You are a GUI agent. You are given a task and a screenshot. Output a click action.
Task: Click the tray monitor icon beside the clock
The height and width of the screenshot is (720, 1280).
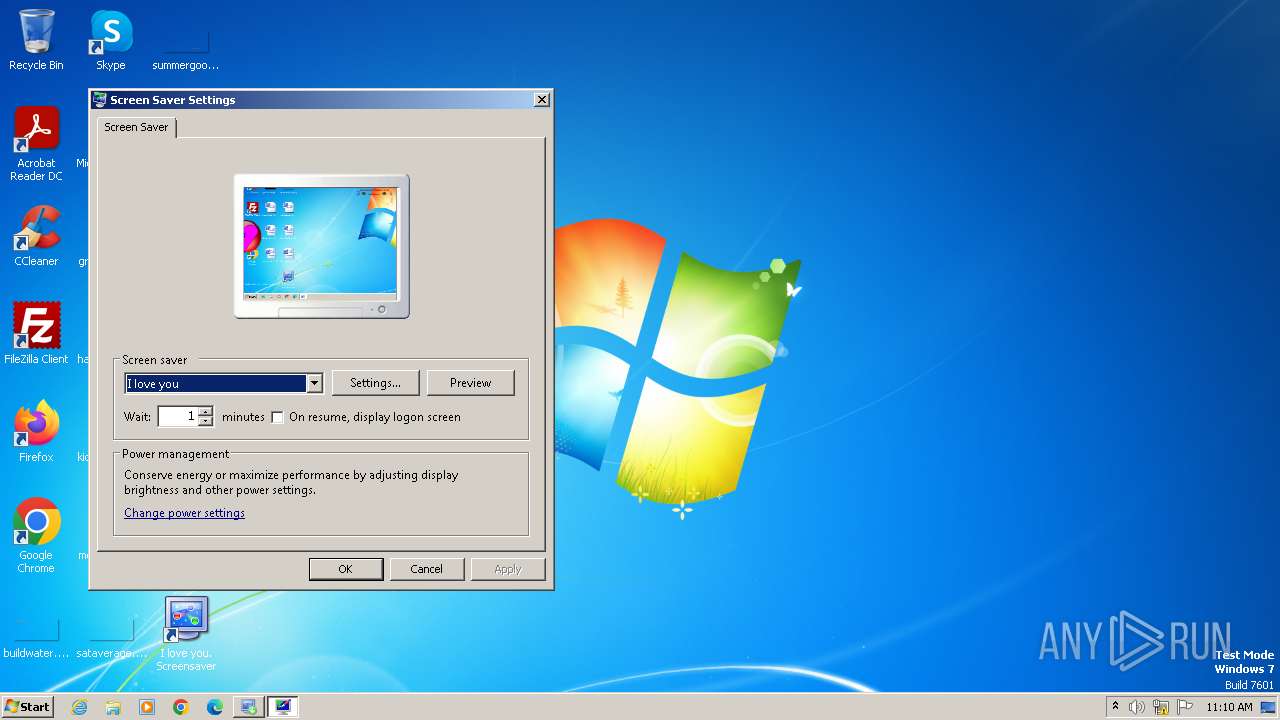[1270, 707]
